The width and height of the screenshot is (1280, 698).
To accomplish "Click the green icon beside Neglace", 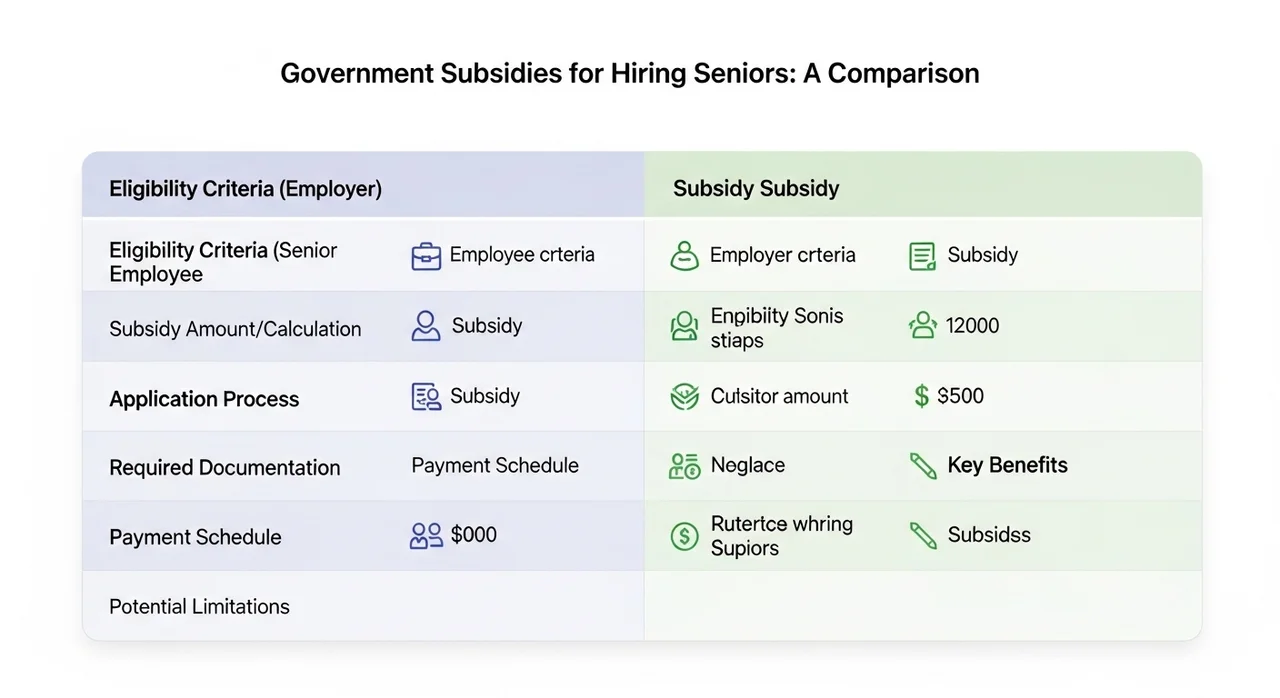I will coord(684,466).
